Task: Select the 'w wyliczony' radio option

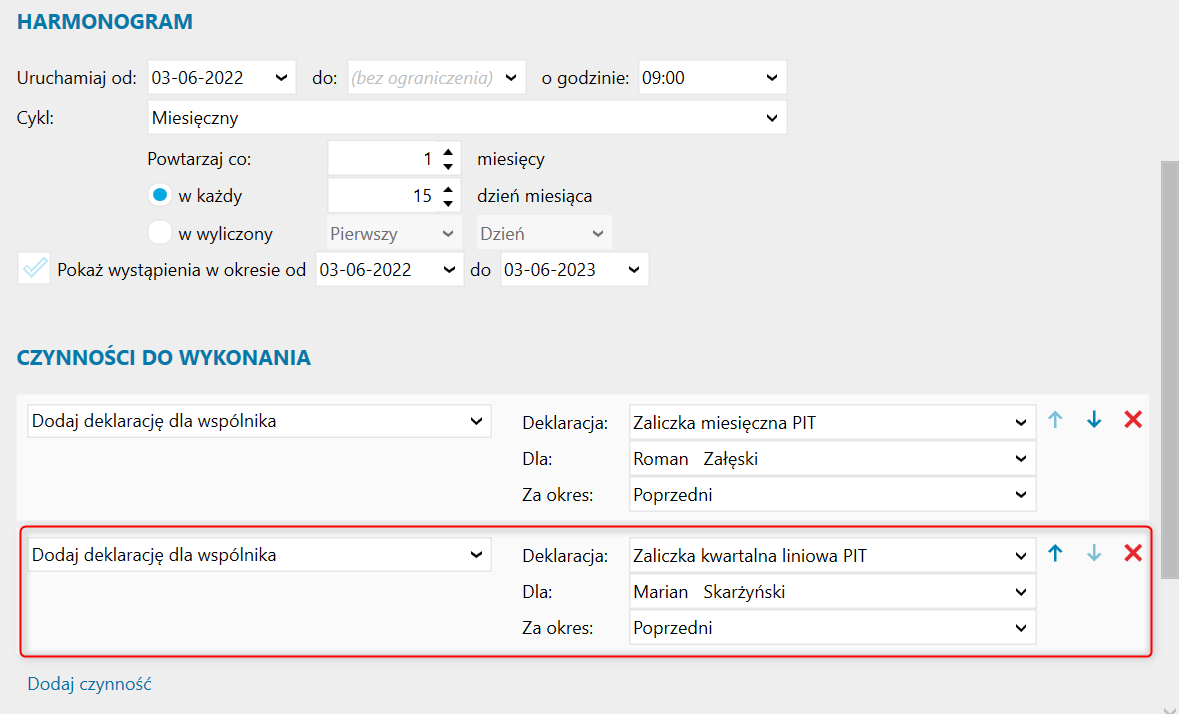Action: point(160,234)
